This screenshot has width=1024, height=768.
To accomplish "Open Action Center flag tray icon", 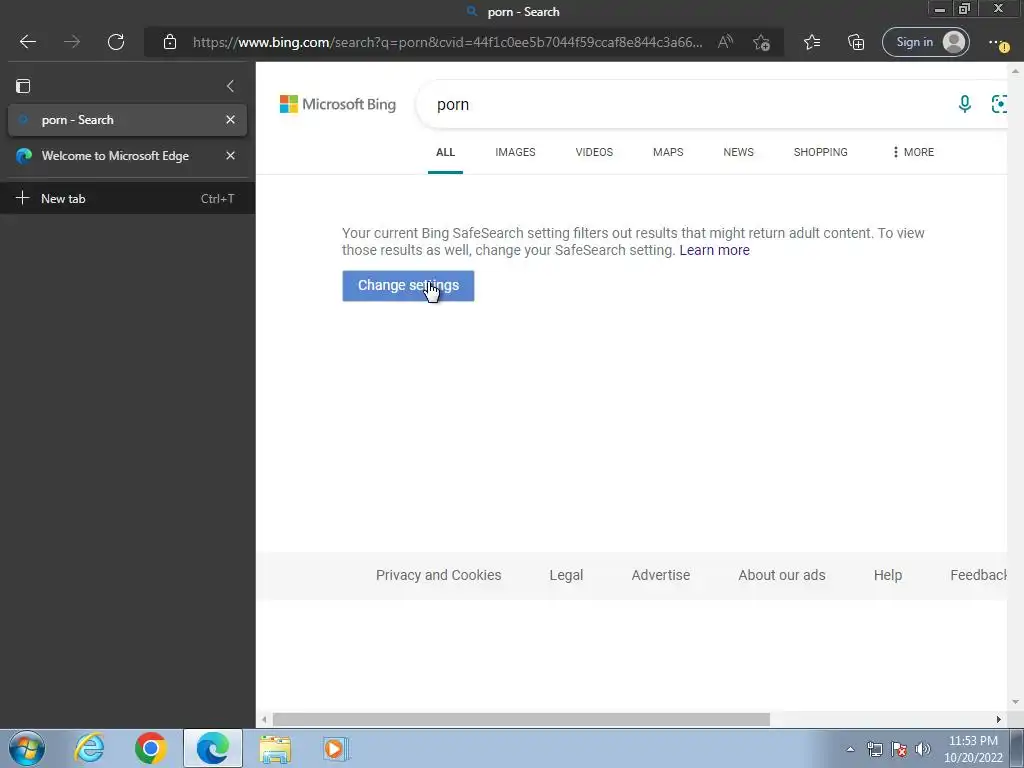I will 899,749.
